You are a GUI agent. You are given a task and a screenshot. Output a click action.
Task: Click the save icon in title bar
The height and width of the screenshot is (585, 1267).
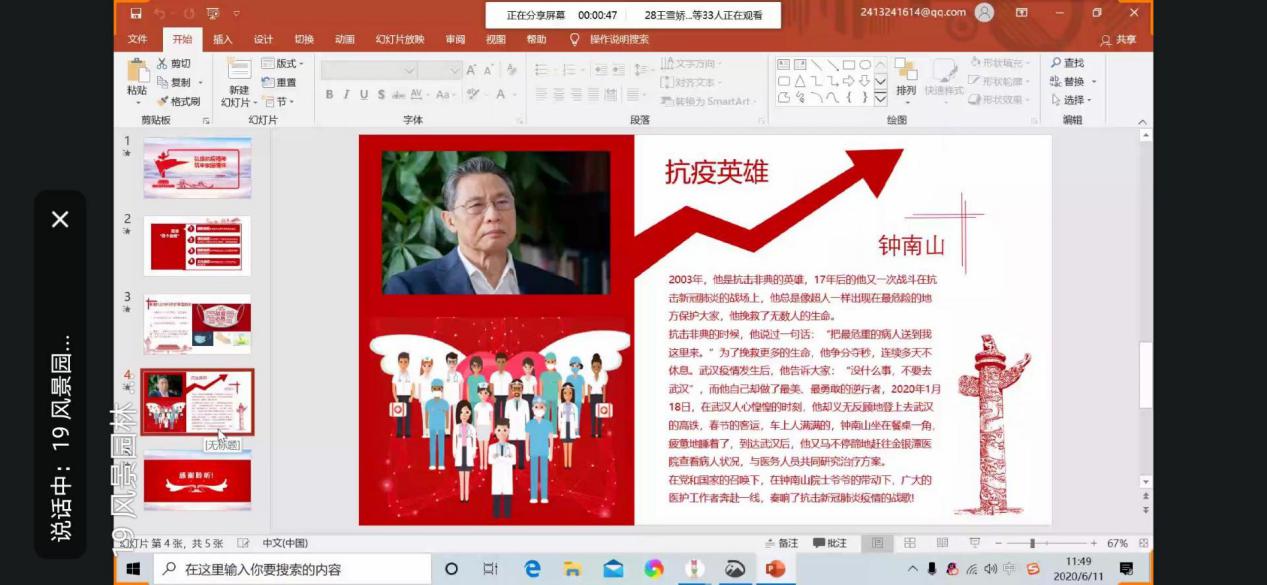(x=136, y=13)
